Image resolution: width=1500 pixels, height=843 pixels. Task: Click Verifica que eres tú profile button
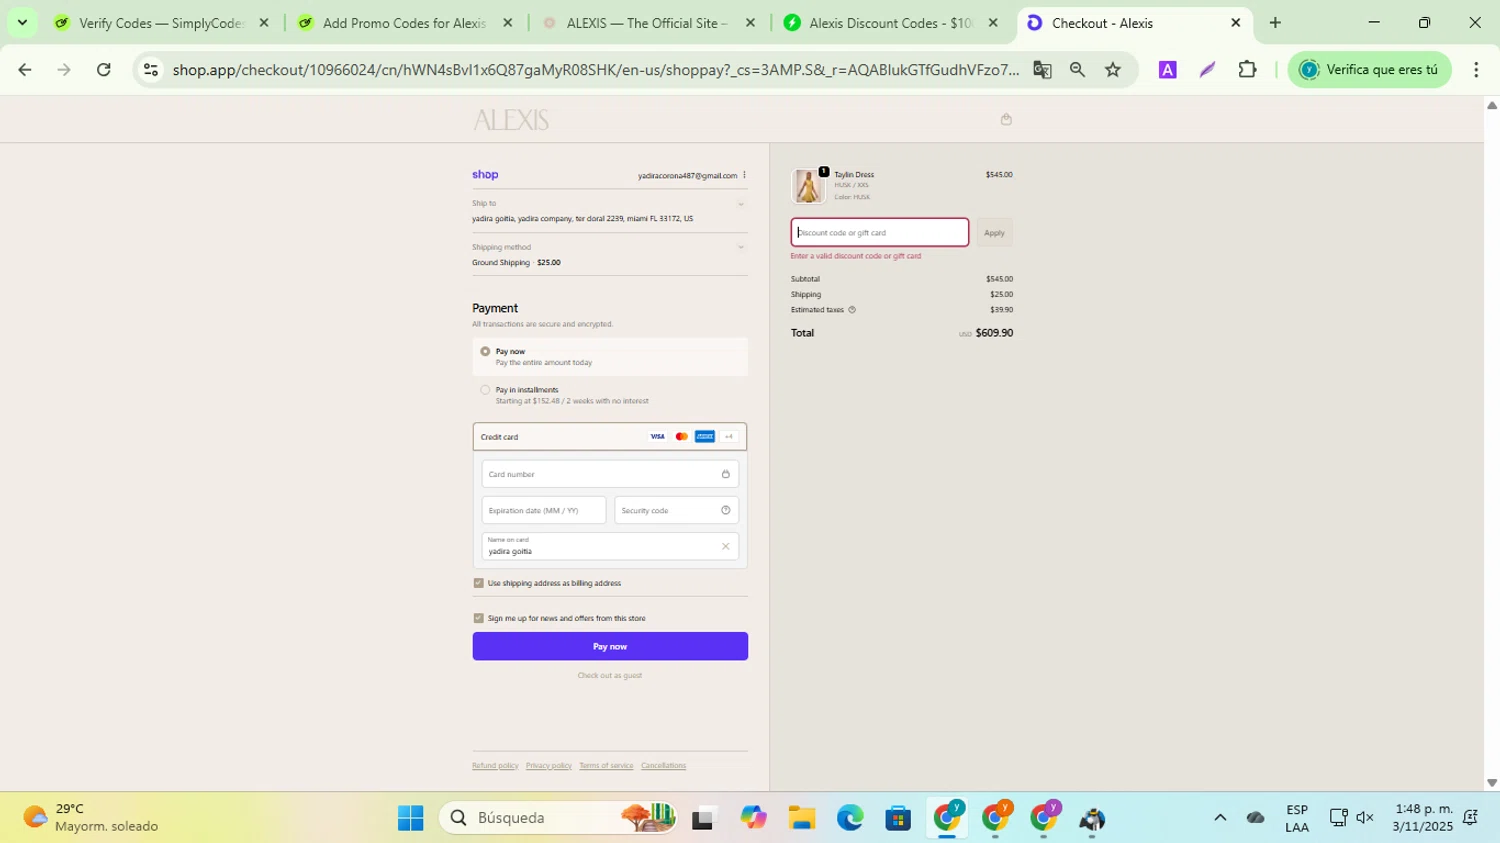(1369, 69)
